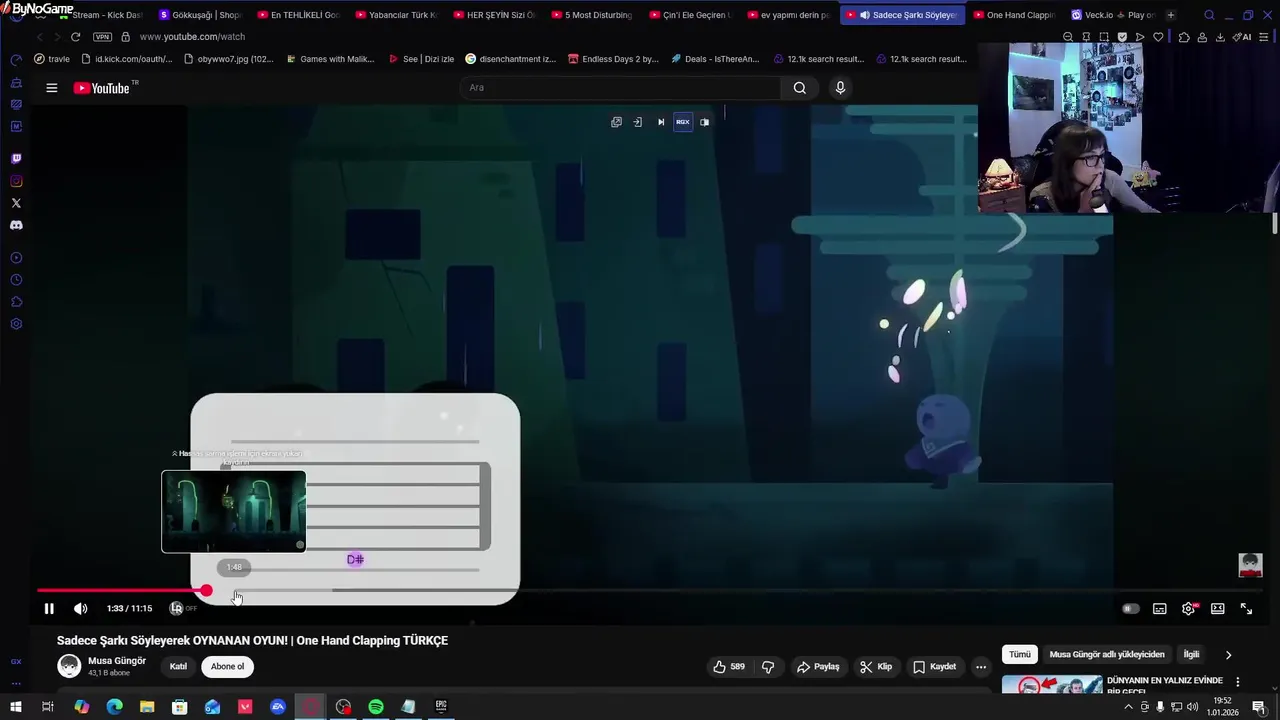Viewport: 1280px width, 720px height.
Task: Pause the YouTube video
Action: [49, 608]
